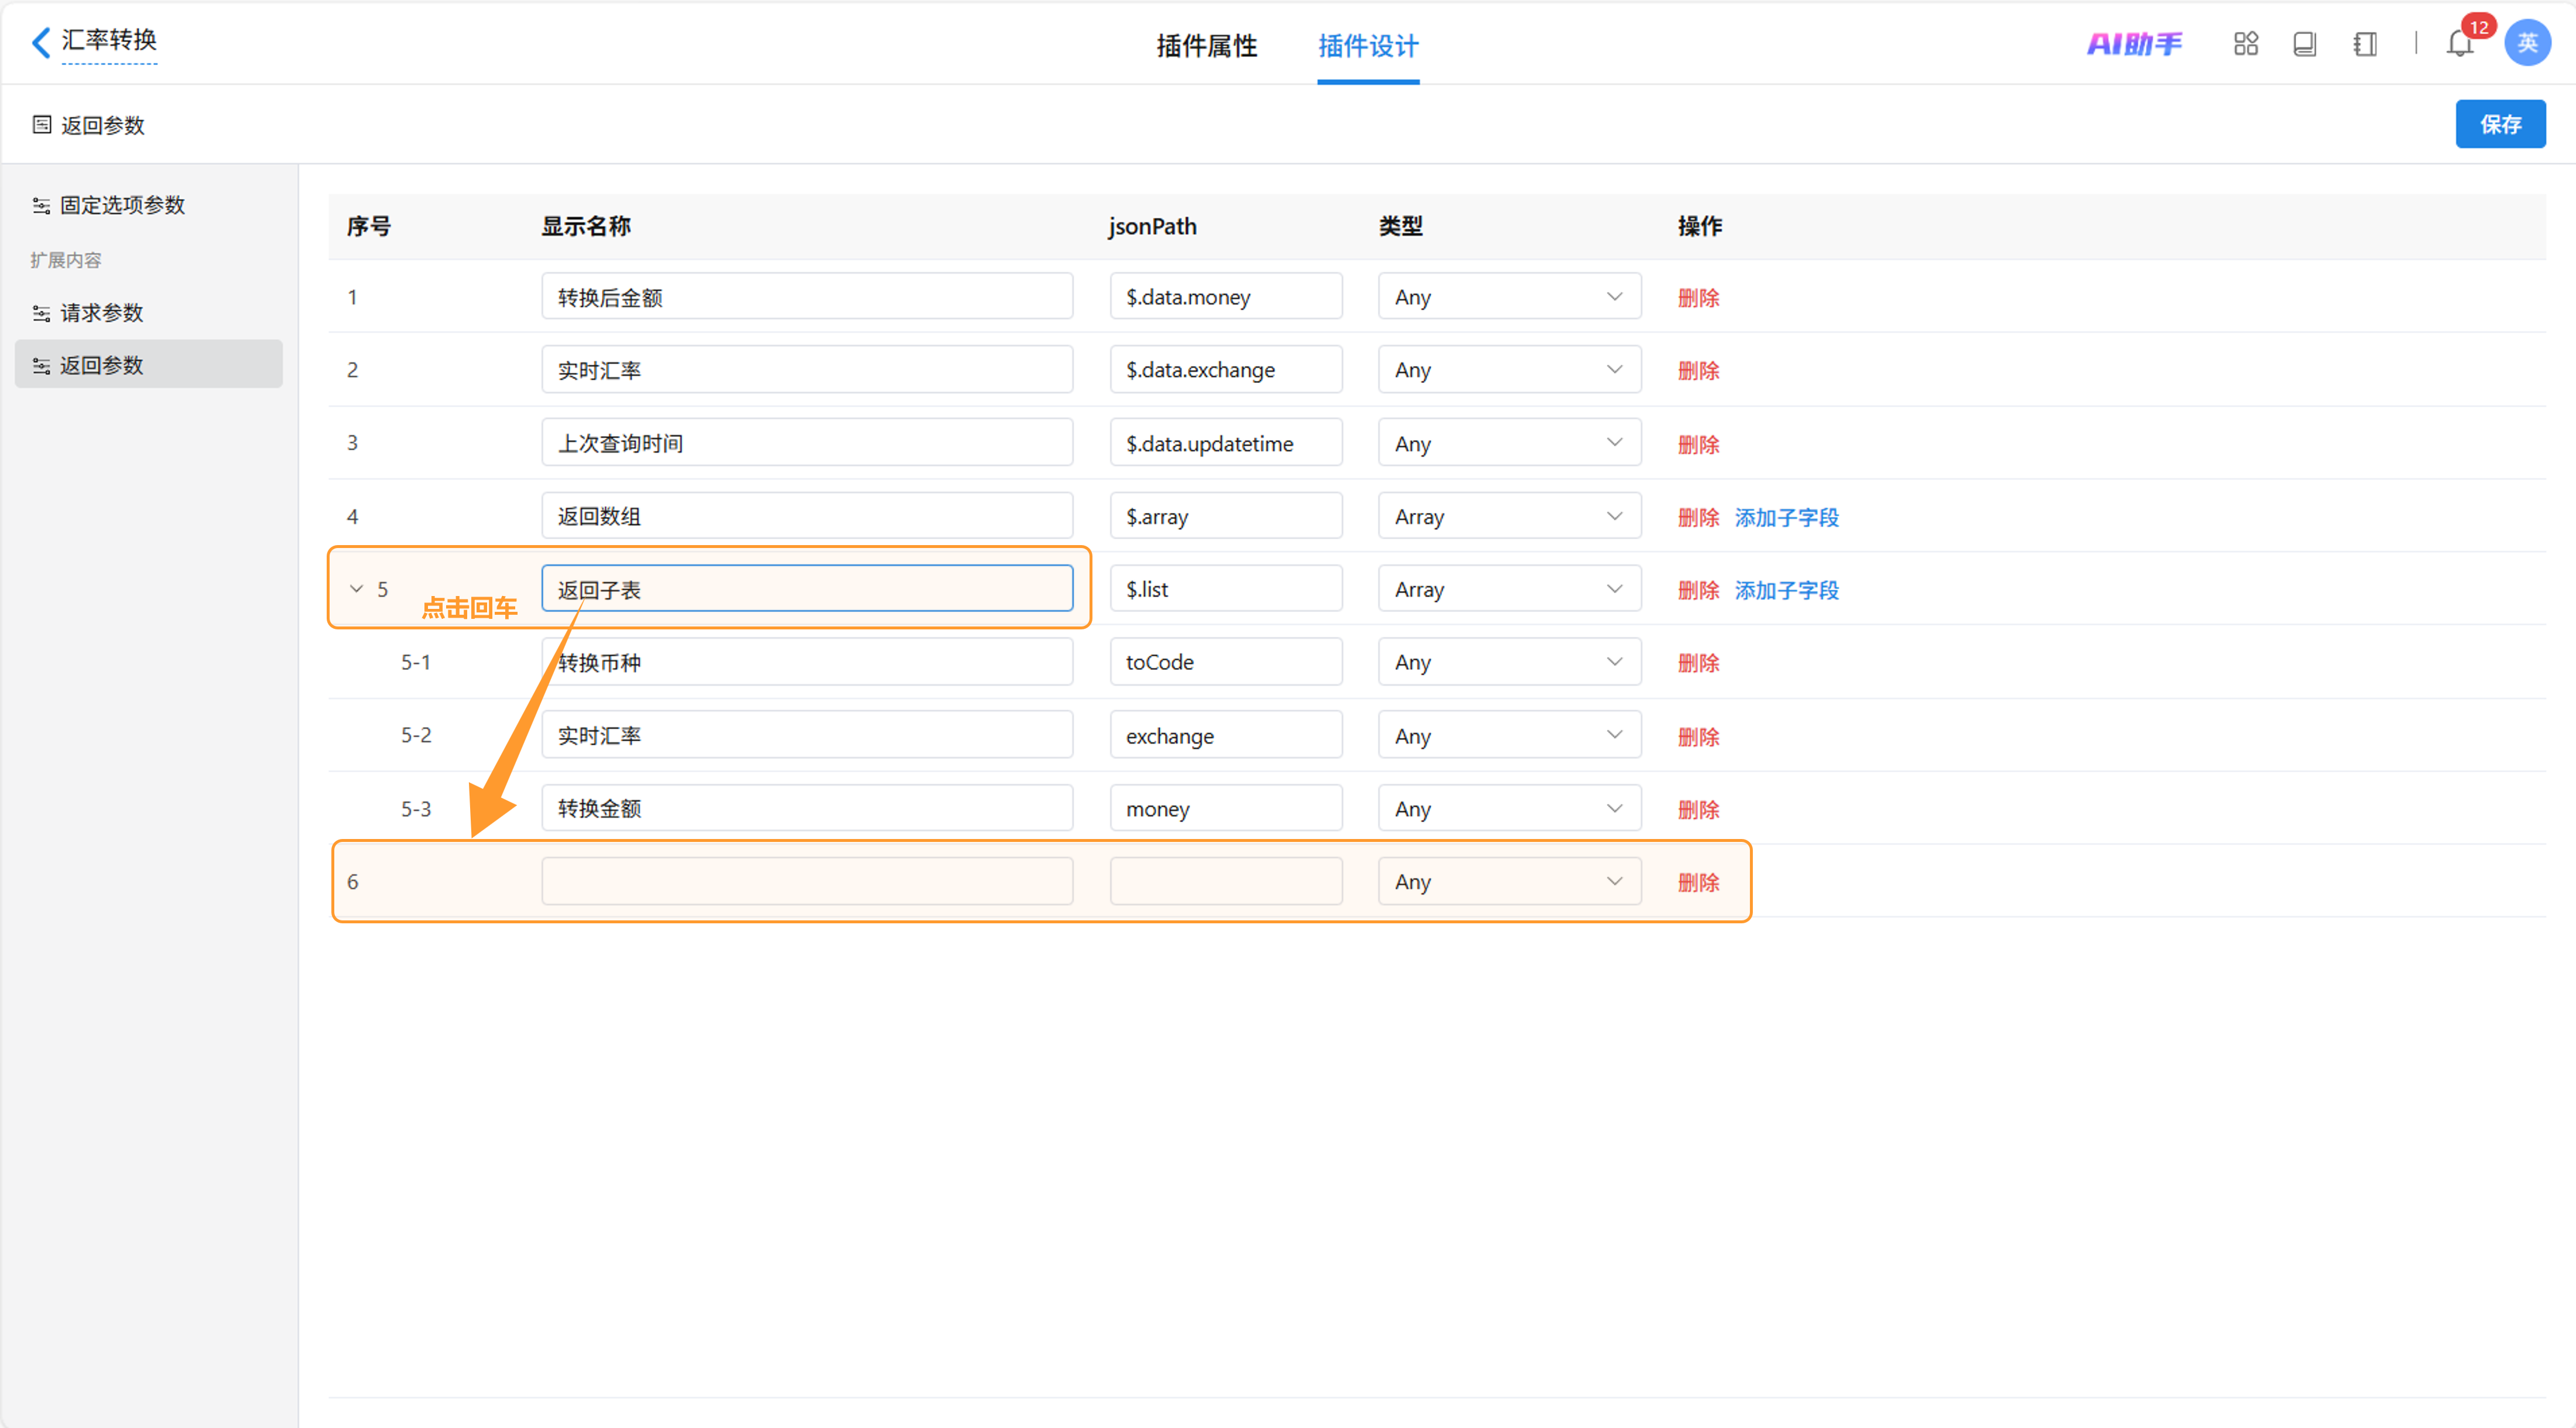
Task: Click the empty display name field in row 6
Action: pyautogui.click(x=806, y=882)
